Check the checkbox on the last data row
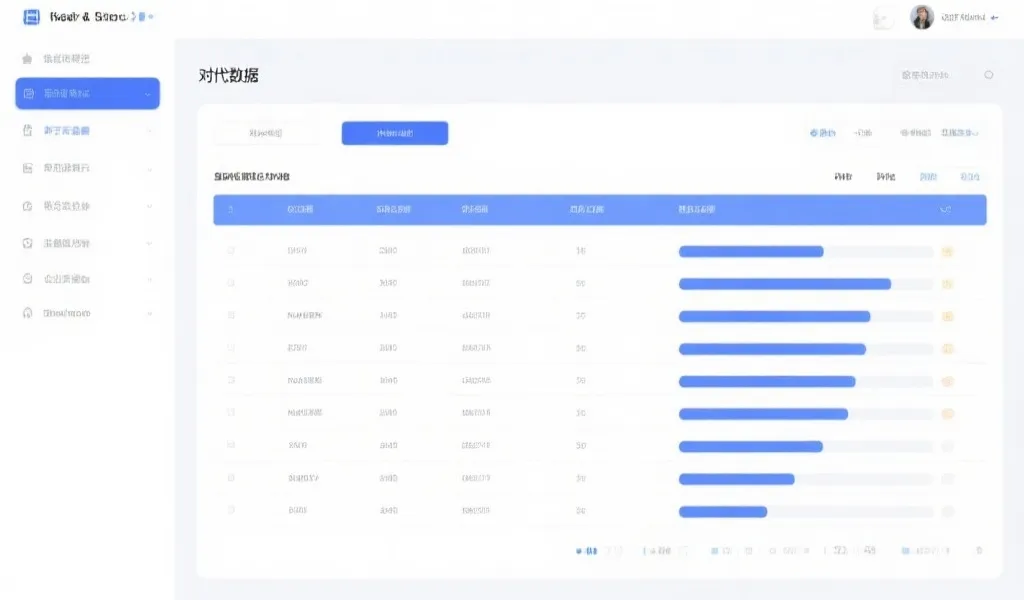The height and width of the screenshot is (600, 1024). 229,510
